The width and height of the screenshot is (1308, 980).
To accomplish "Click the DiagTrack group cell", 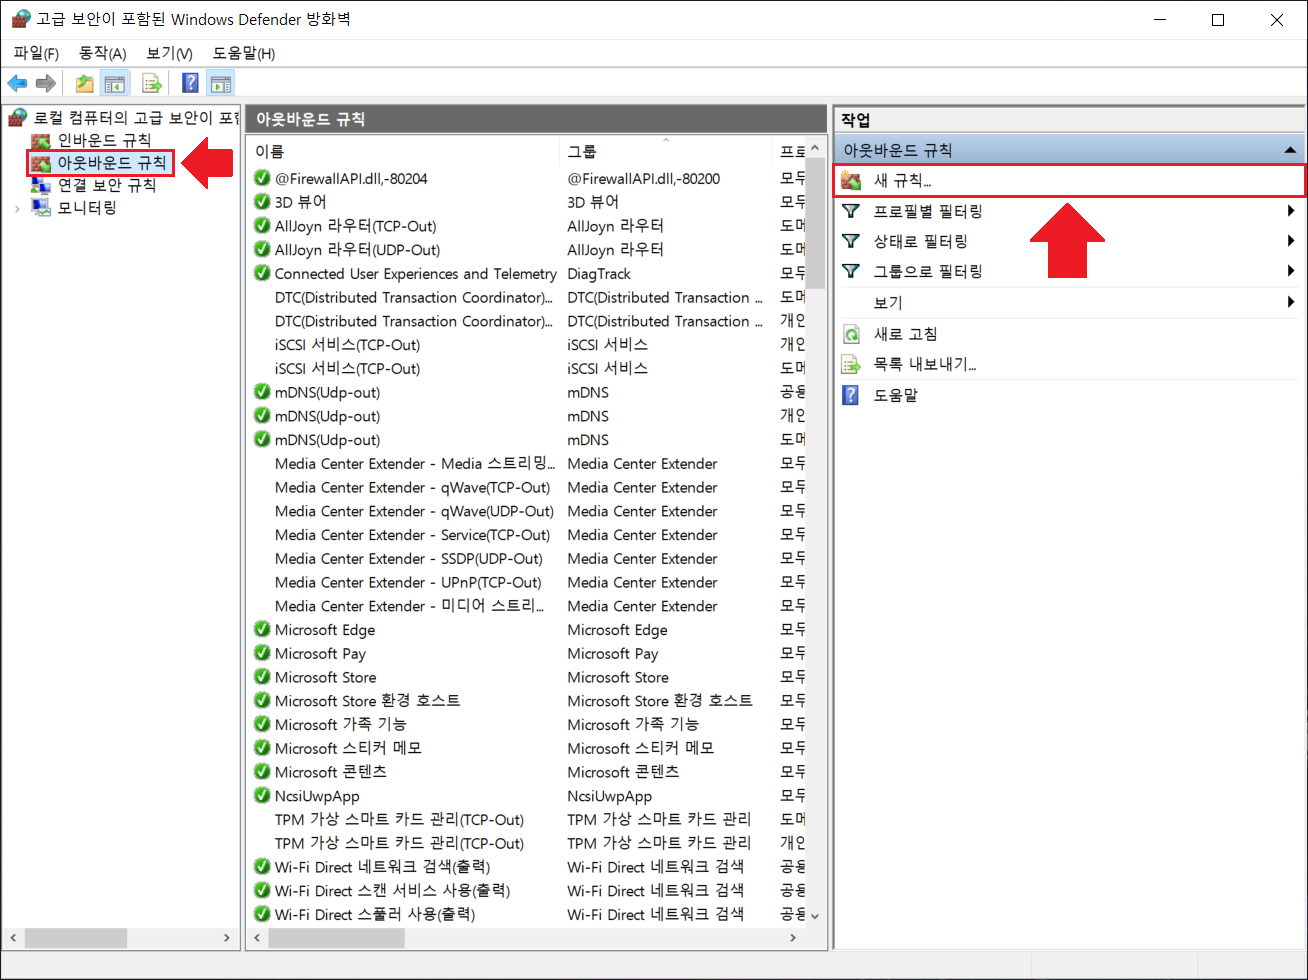I will 601,274.
